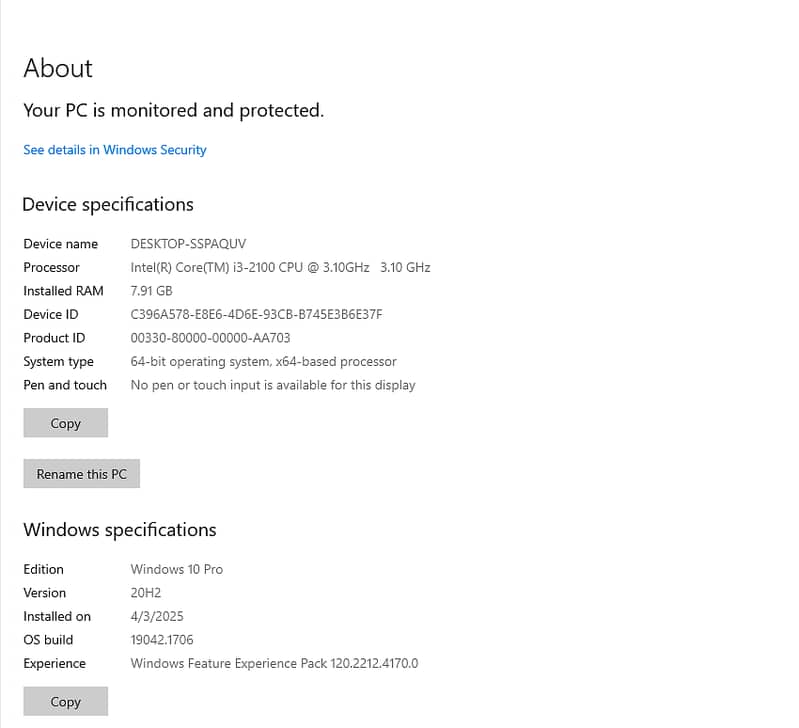799x728 pixels.
Task: Click the Pen and touch label
Action: (65, 385)
